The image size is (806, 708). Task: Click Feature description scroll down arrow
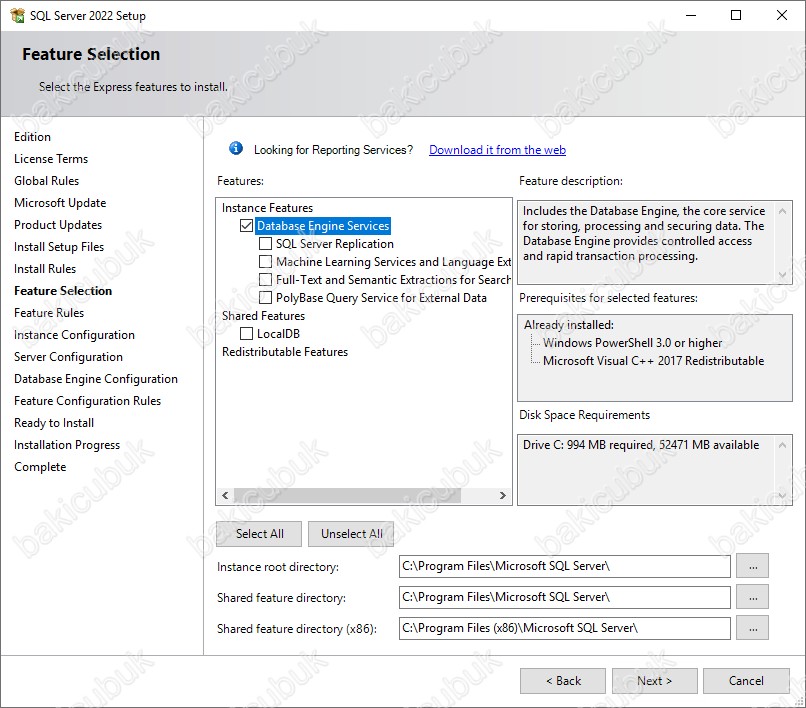pyautogui.click(x=782, y=275)
